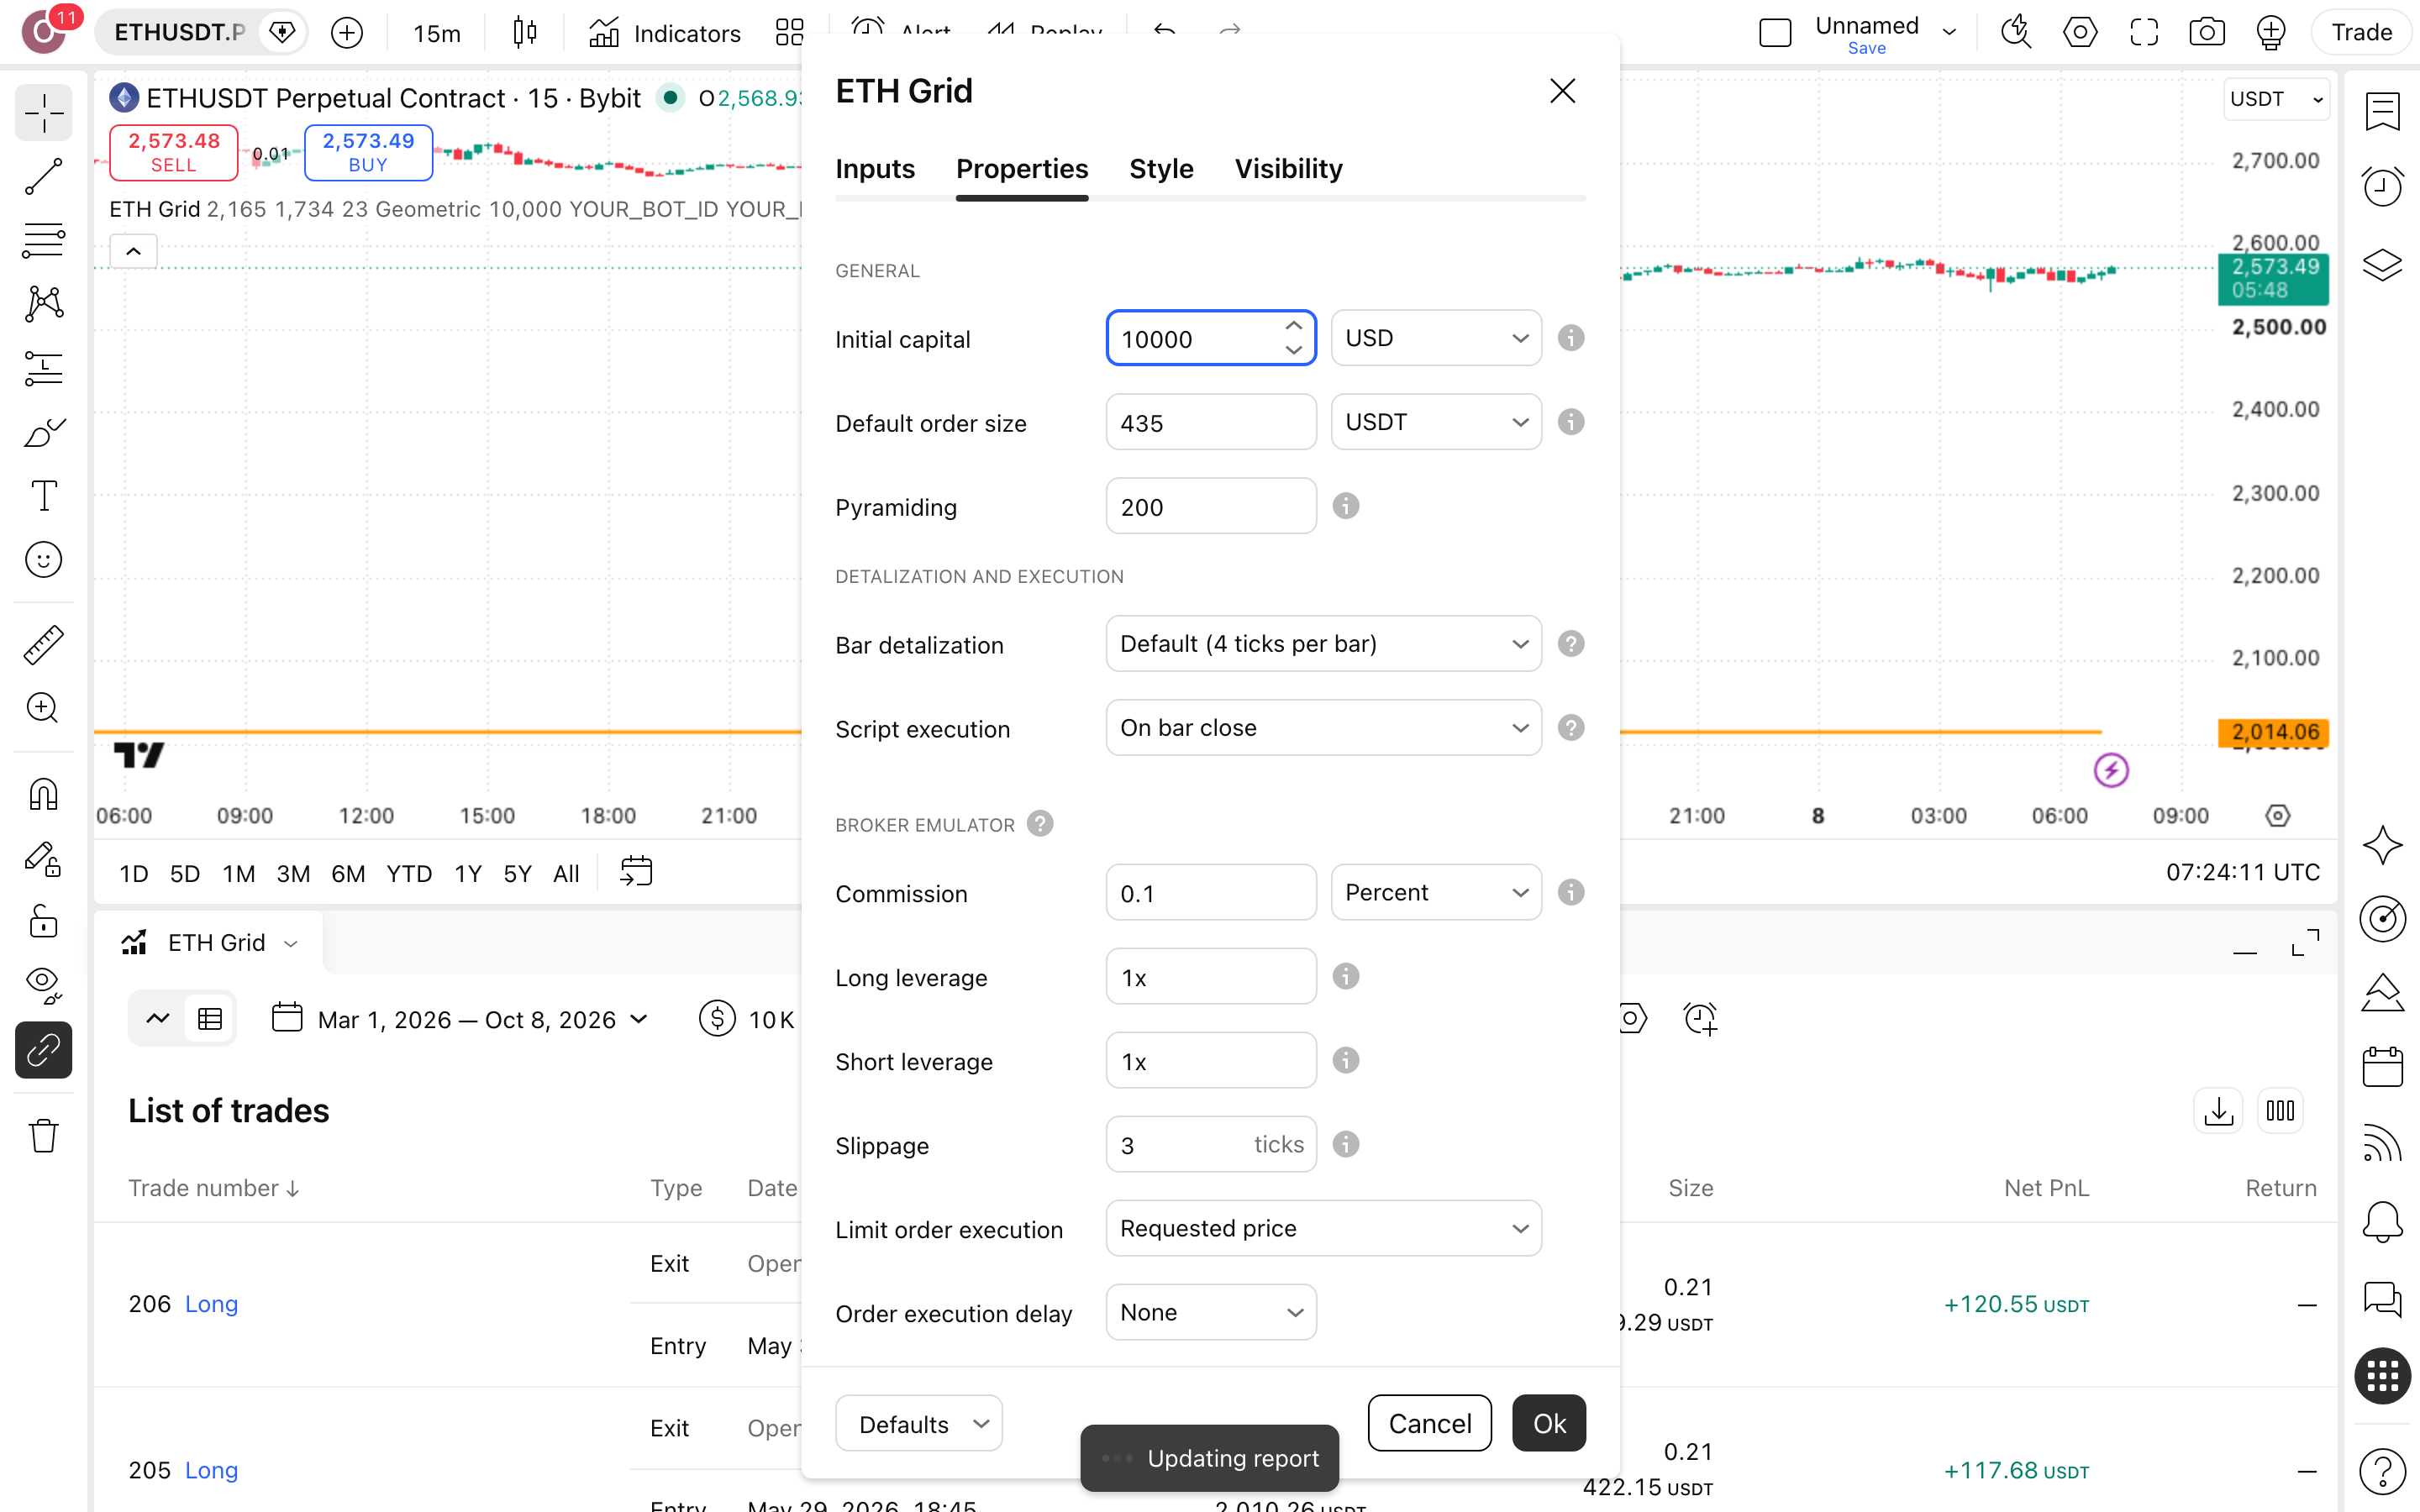Select the text annotation tool

(44, 496)
